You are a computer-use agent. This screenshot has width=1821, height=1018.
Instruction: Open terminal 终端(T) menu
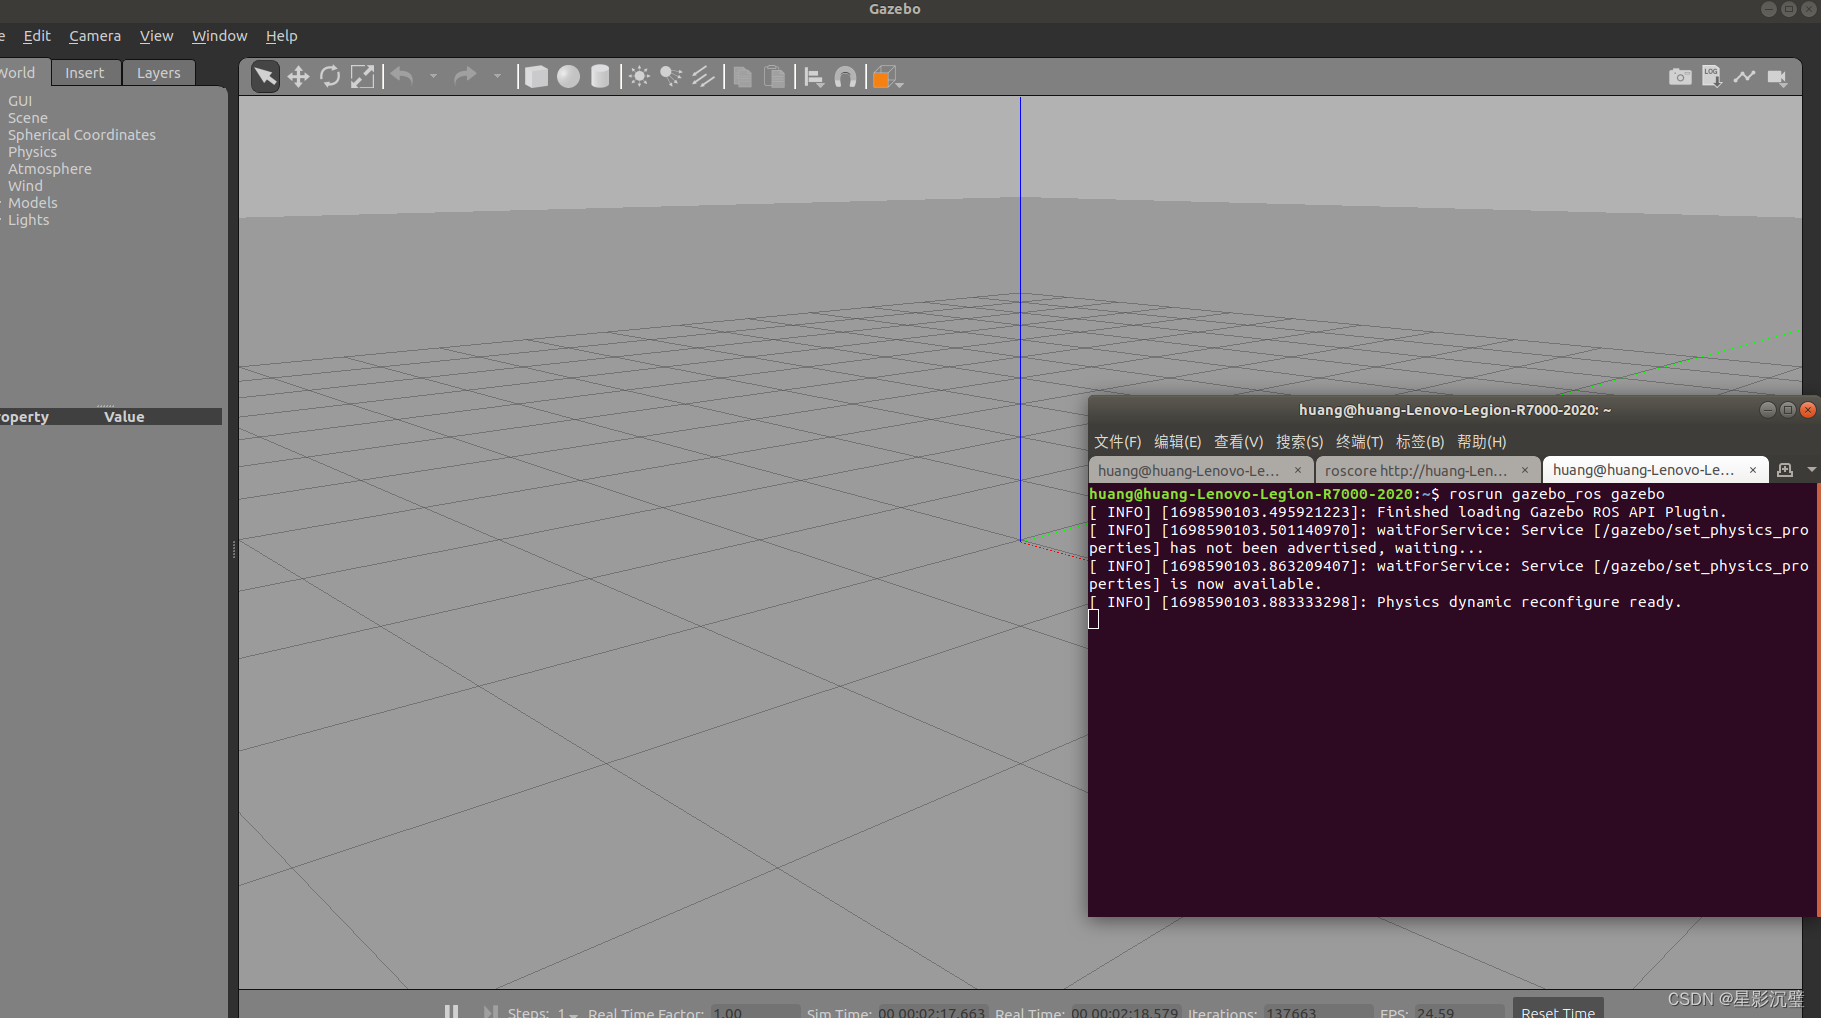point(1359,442)
